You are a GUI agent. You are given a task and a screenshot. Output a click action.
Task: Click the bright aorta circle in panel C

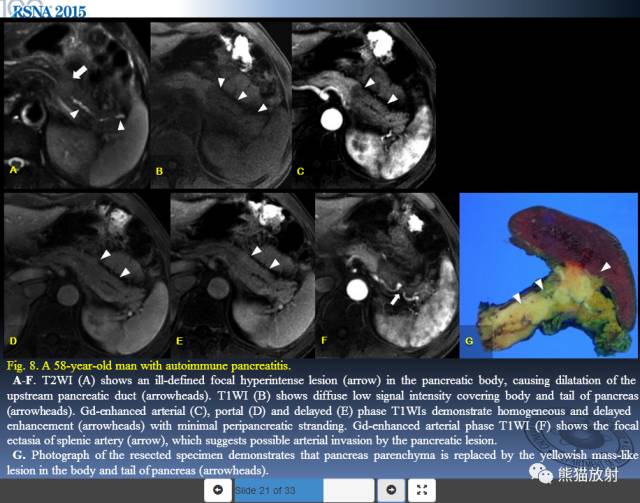click(x=331, y=120)
